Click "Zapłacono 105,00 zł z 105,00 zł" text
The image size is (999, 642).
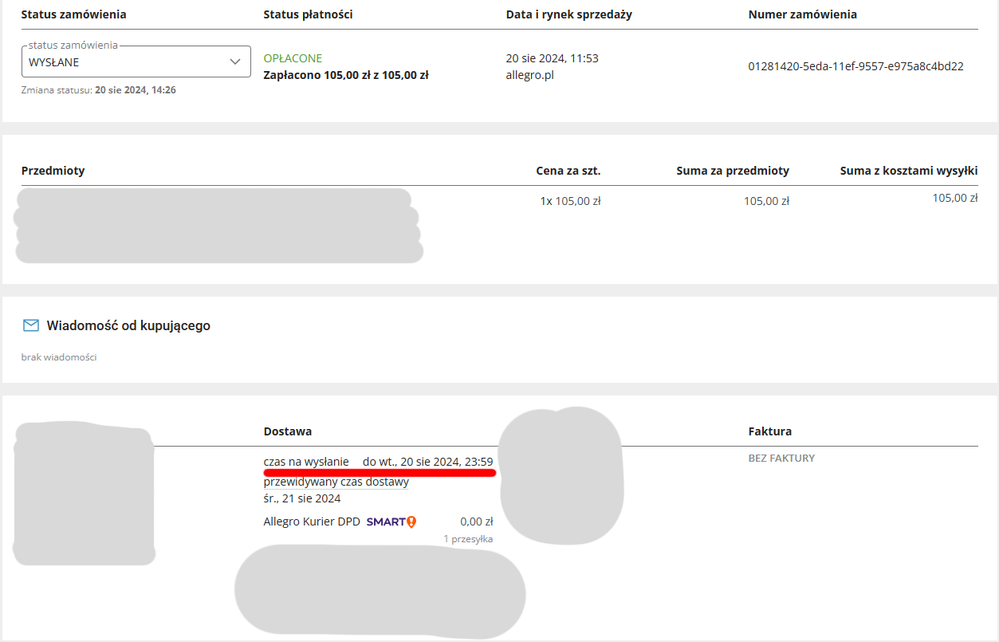pyautogui.click(x=345, y=75)
